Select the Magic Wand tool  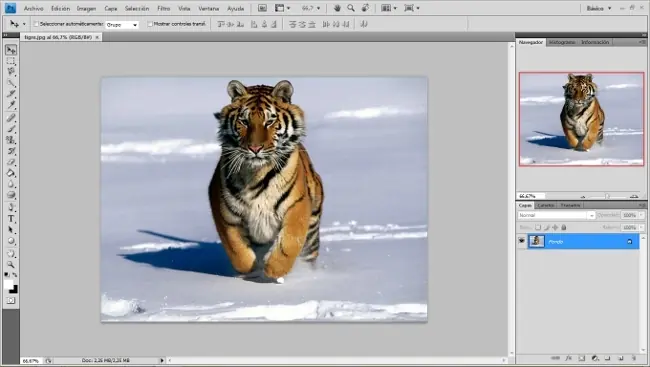(11, 83)
